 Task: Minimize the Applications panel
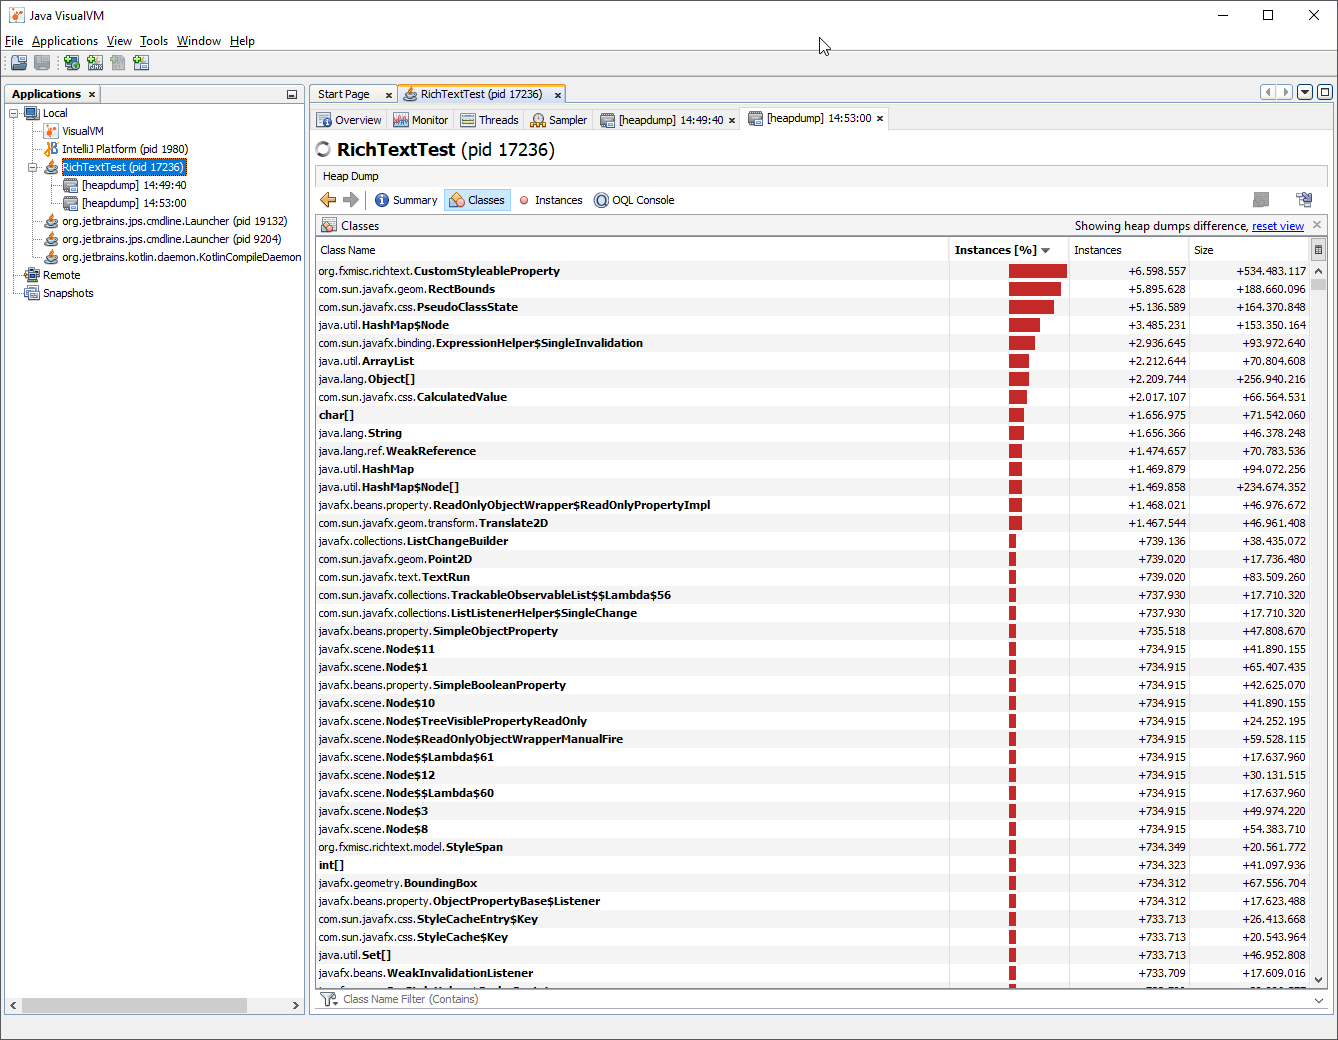291,93
